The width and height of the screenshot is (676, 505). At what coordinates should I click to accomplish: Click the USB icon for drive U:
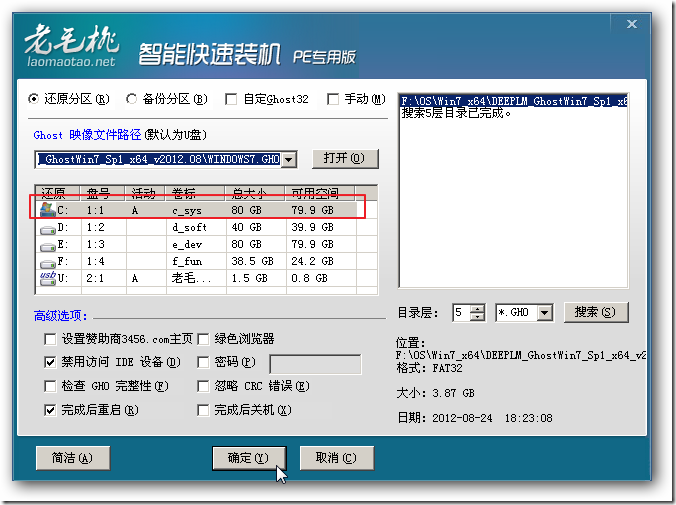pos(47,278)
